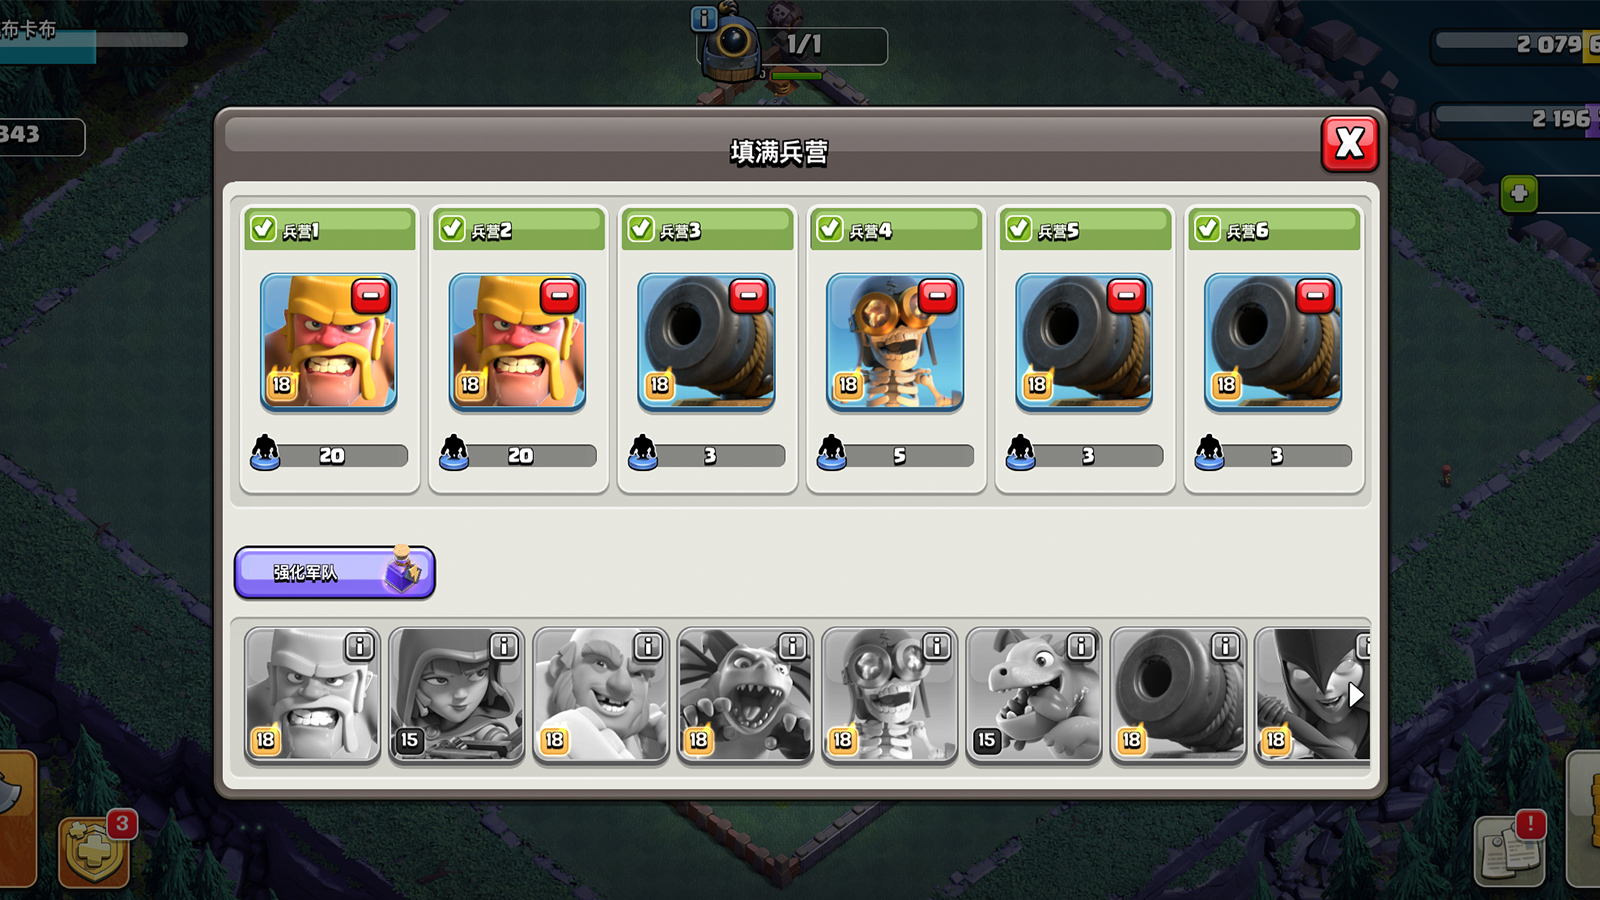
Task: Remove Bomber from army camp 4
Action: click(x=938, y=297)
